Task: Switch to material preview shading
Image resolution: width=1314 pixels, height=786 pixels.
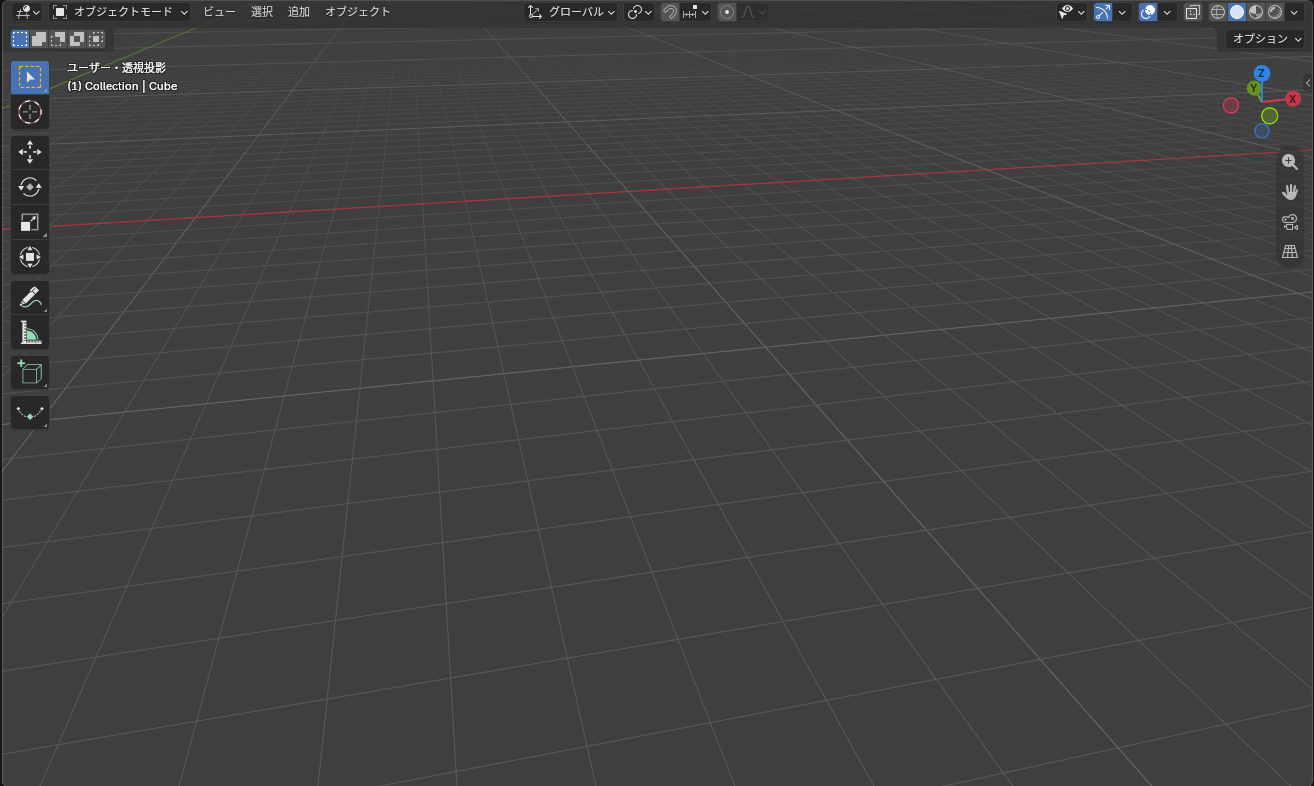Action: (x=1256, y=12)
